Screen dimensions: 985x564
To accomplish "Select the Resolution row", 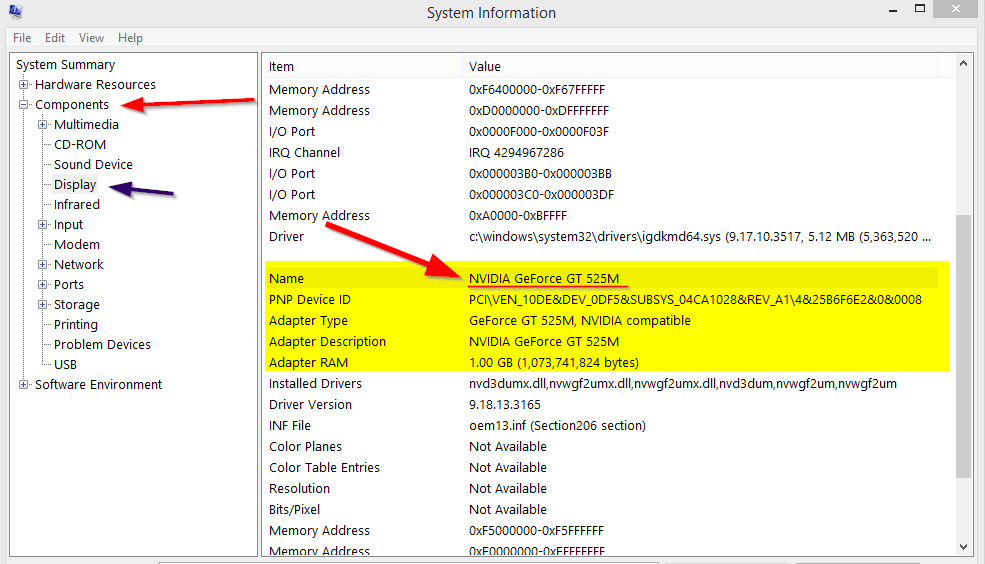I will coord(602,489).
